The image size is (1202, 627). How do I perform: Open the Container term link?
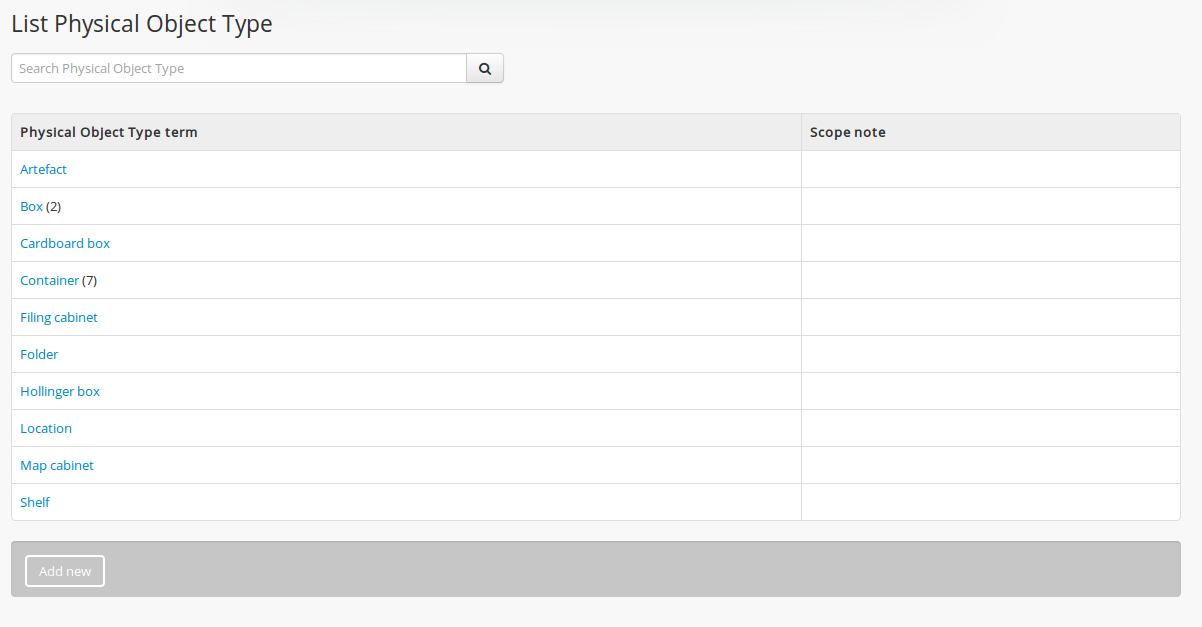point(49,281)
